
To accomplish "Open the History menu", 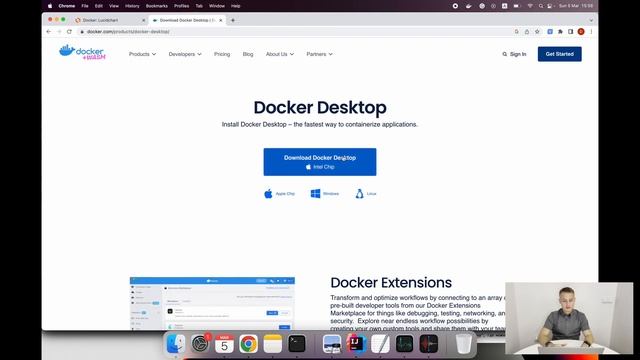I will point(132,6).
